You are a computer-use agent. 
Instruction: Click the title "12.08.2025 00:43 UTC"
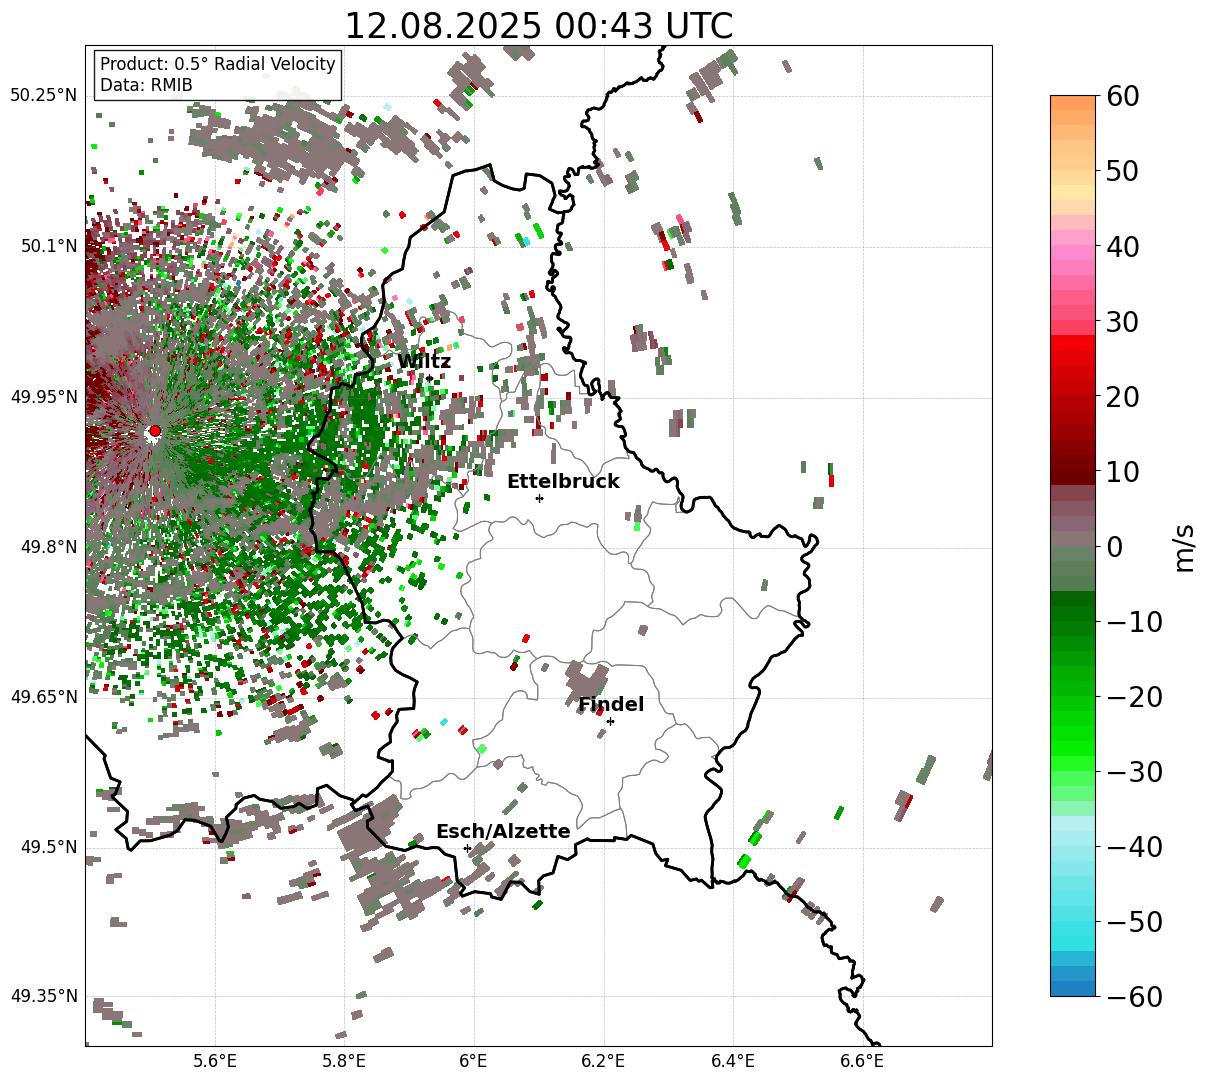pos(538,25)
